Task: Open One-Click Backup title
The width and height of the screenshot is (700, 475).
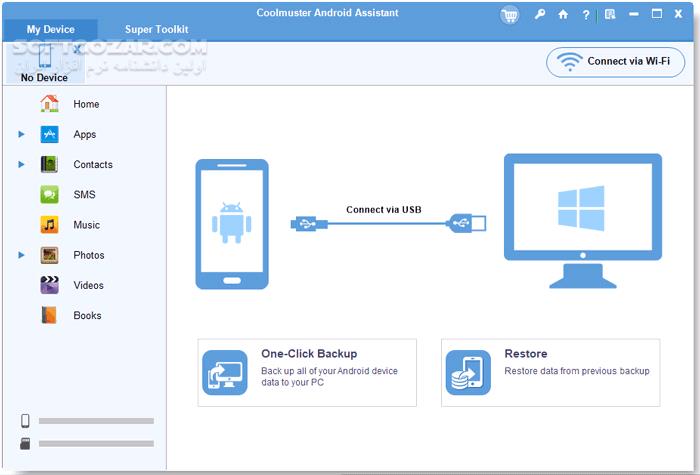Action: pyautogui.click(x=309, y=354)
